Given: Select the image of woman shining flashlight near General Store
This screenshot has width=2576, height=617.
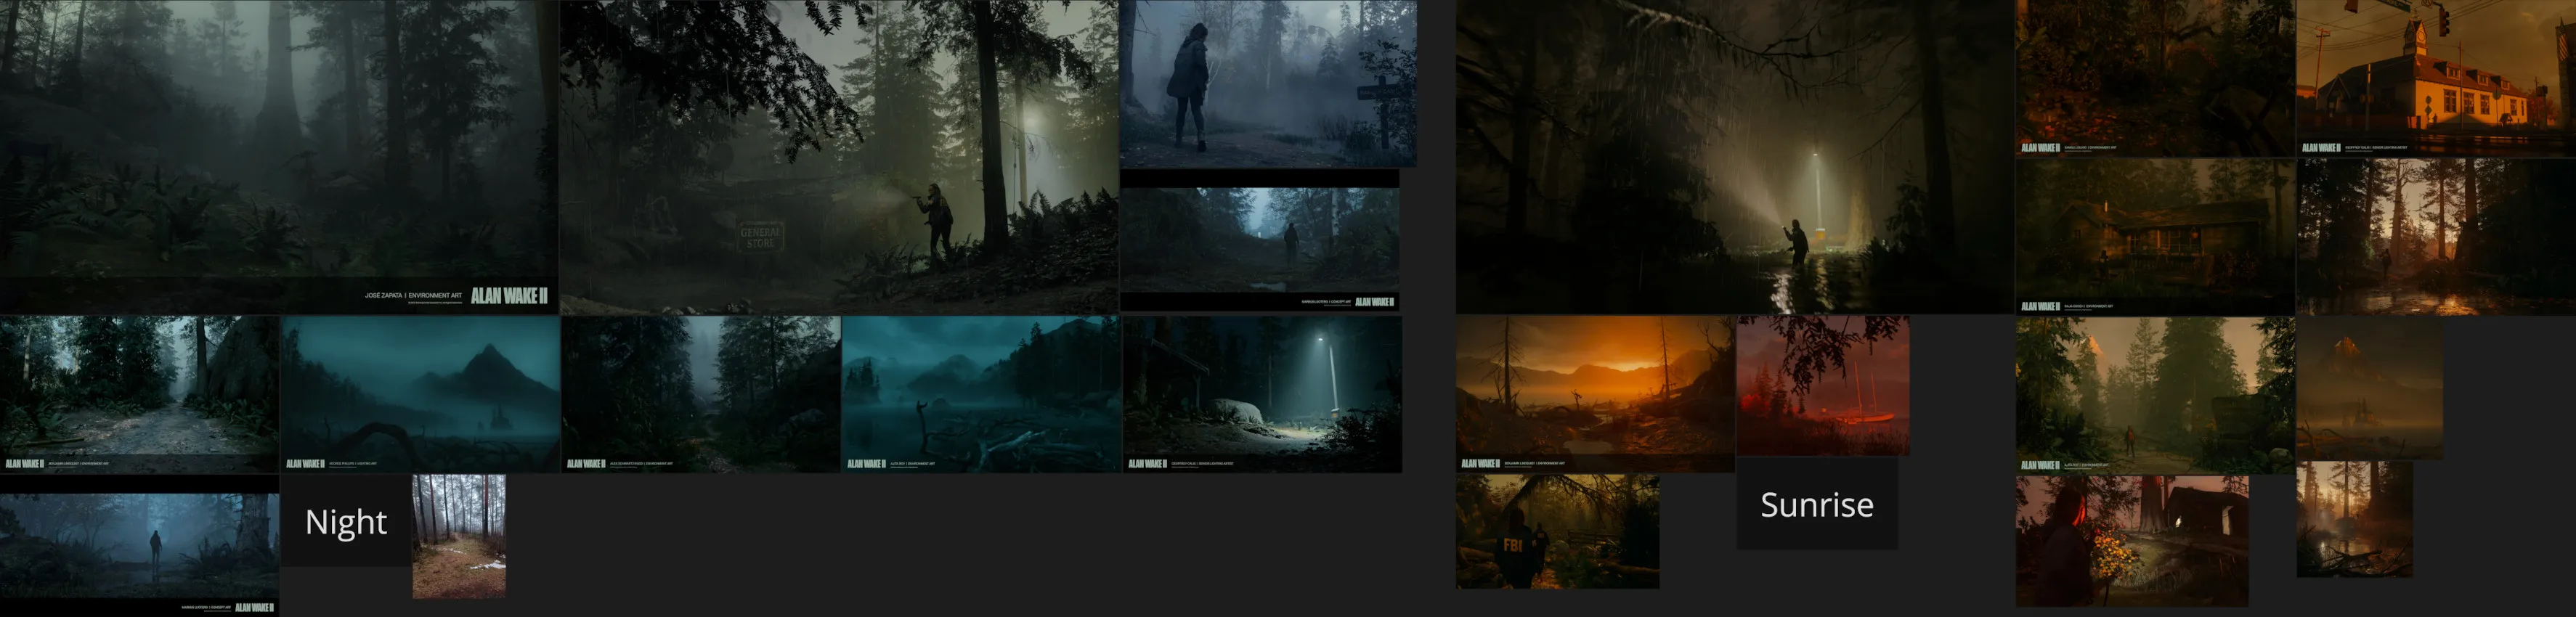Looking at the screenshot, I should coord(839,157).
